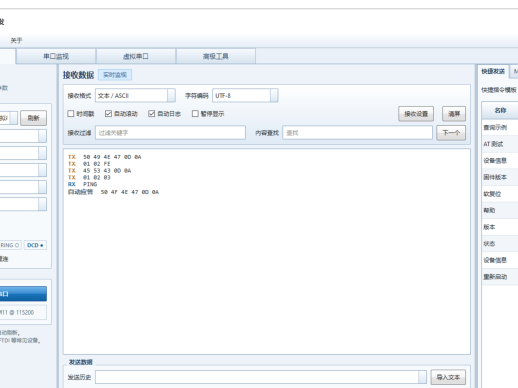Click the 名称 column header
The image size is (518, 388).
point(500,110)
